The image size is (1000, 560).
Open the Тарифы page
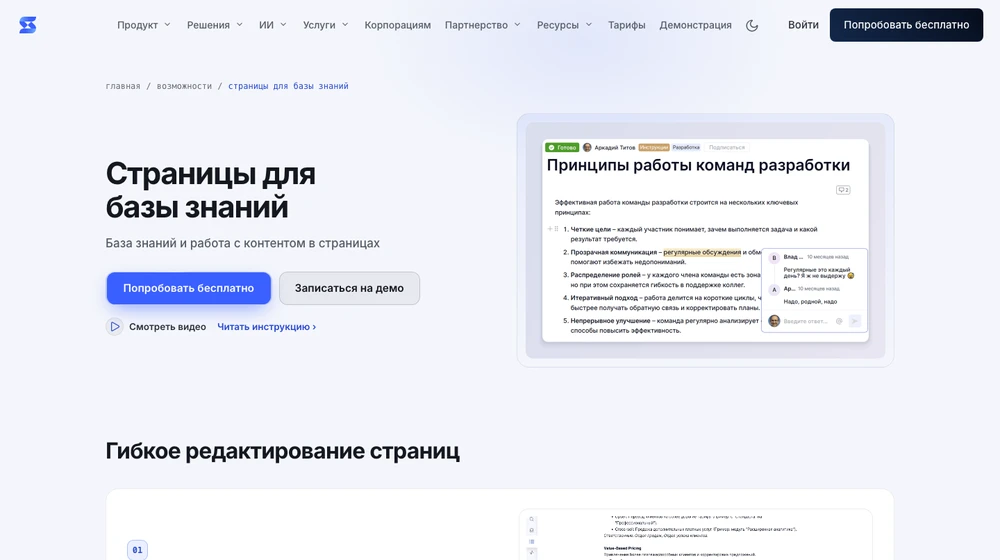(626, 25)
